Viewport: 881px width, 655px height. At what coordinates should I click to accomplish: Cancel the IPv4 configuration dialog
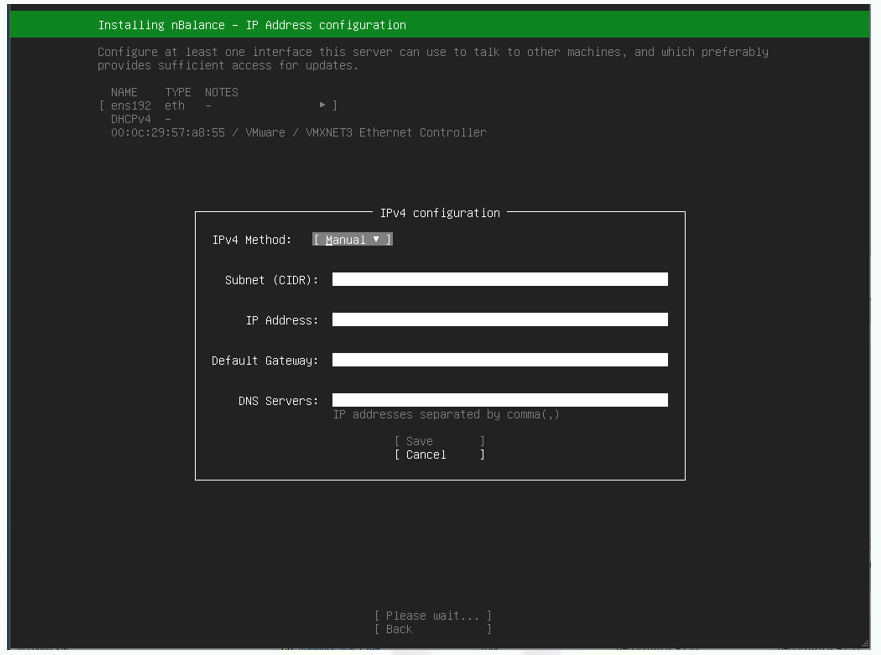tap(439, 455)
